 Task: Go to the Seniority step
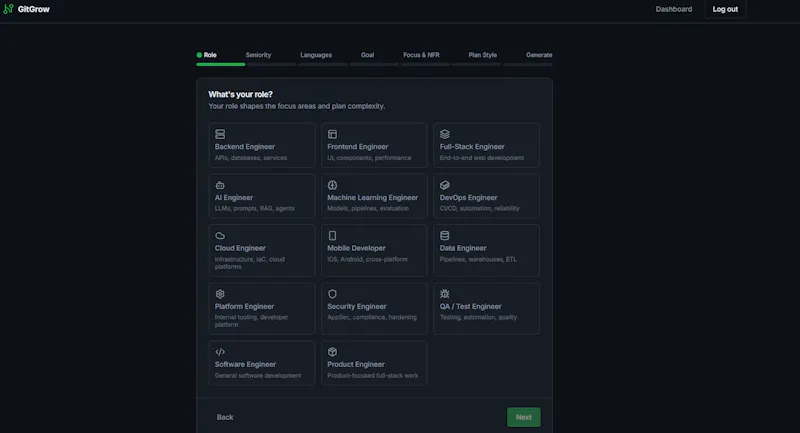(258, 55)
